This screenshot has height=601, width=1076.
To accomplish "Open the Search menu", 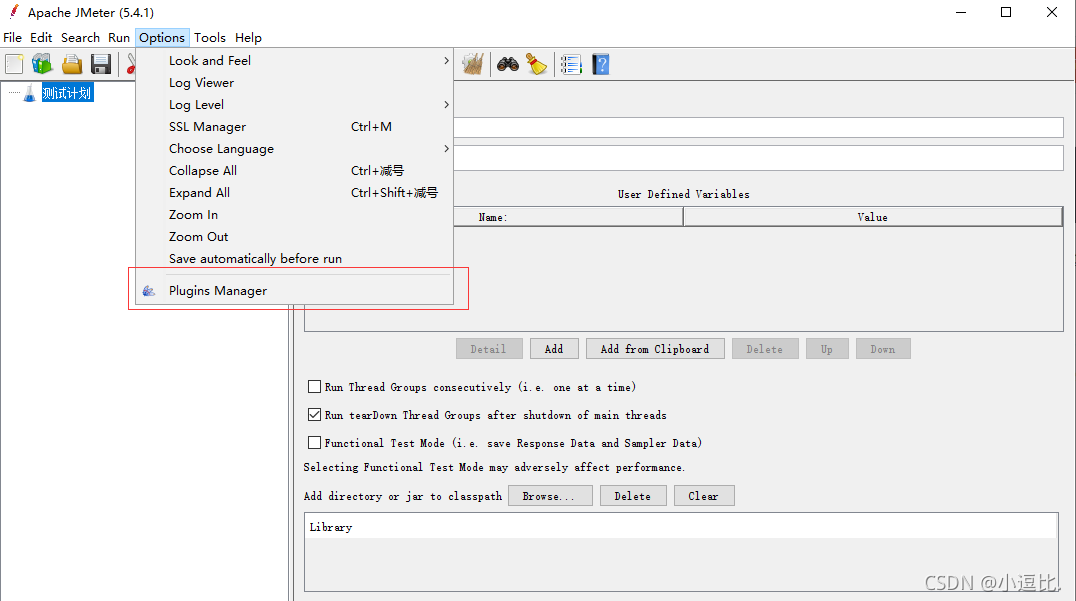I will click(x=80, y=38).
